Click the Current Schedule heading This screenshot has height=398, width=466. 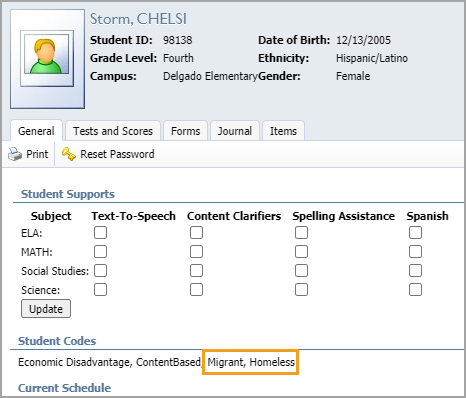coord(64,388)
